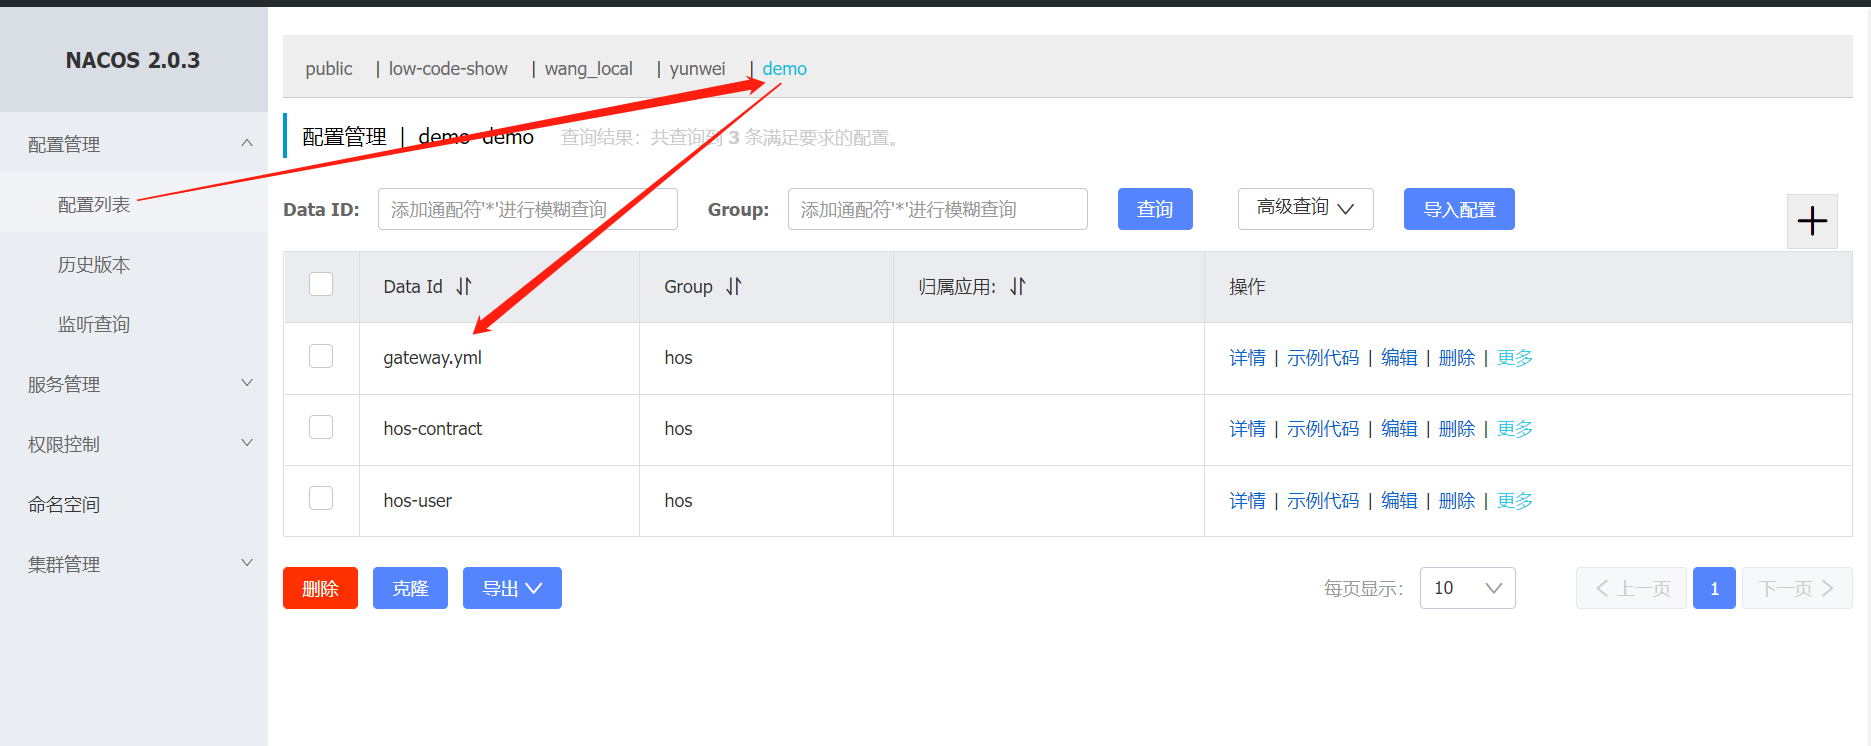Expand the 集群管理 sidebar section

pos(247,563)
